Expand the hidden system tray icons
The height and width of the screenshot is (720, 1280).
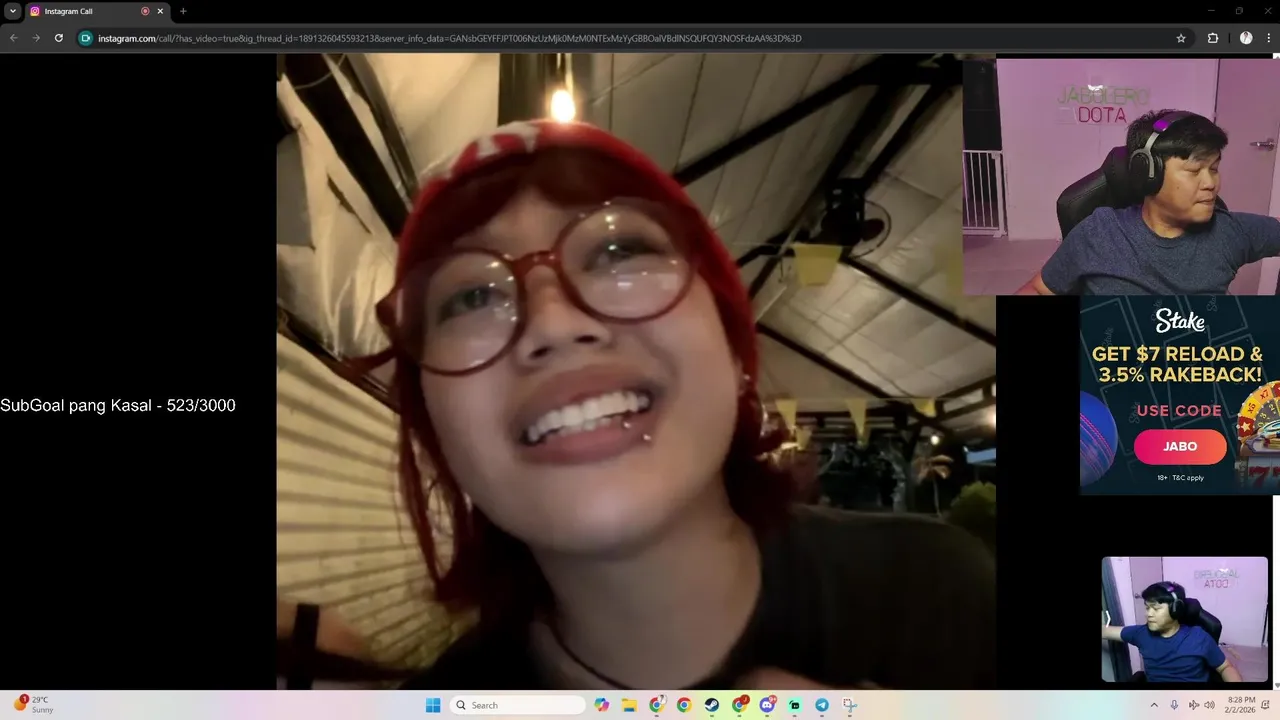[1153, 705]
